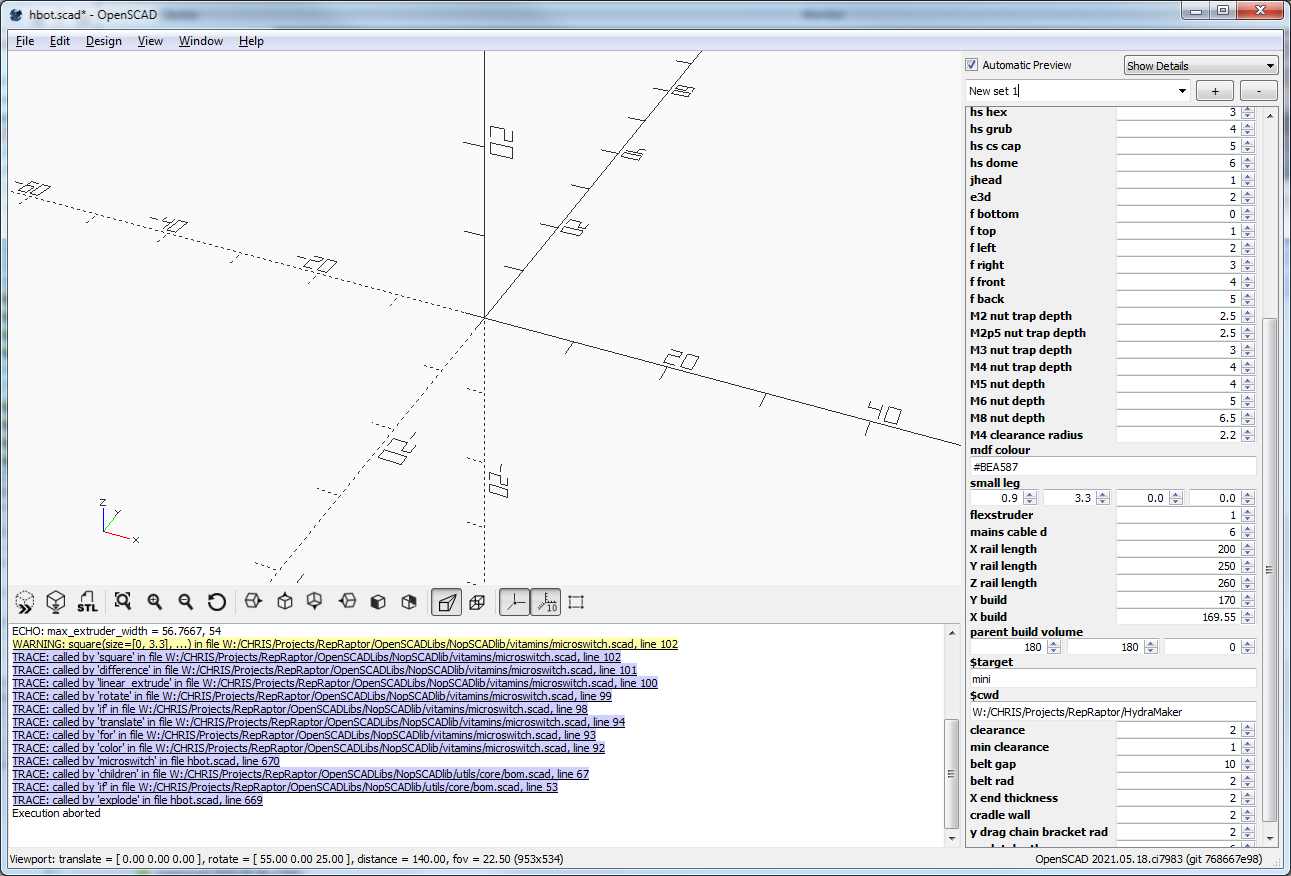The image size is (1291, 876).
Task: Edit the mdf colour hex value #BEA587
Action: pos(1112,466)
